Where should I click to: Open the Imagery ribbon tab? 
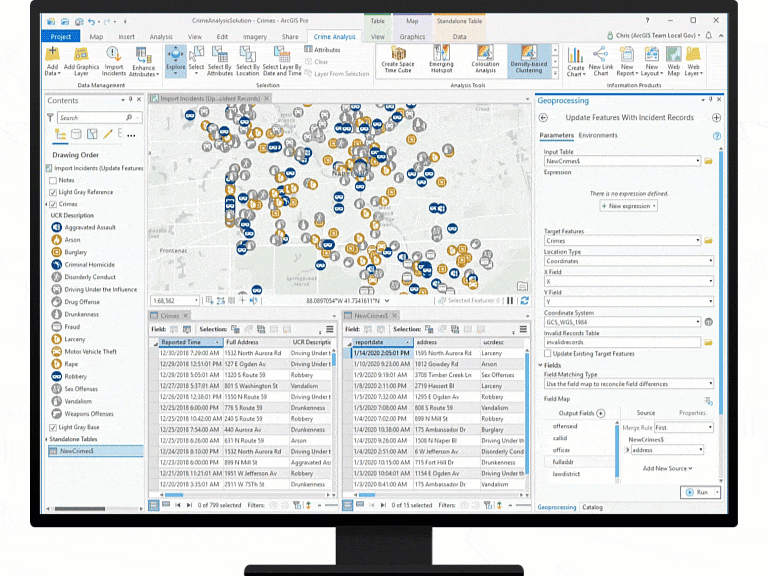(255, 37)
